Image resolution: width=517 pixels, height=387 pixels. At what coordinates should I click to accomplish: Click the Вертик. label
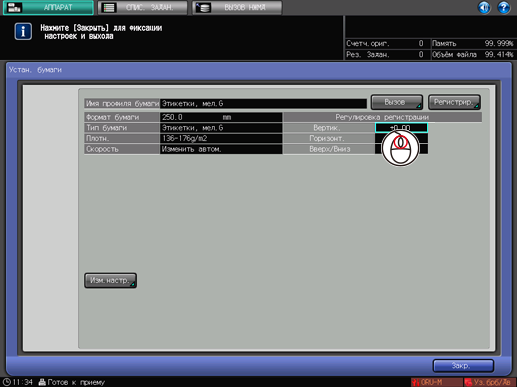point(329,128)
